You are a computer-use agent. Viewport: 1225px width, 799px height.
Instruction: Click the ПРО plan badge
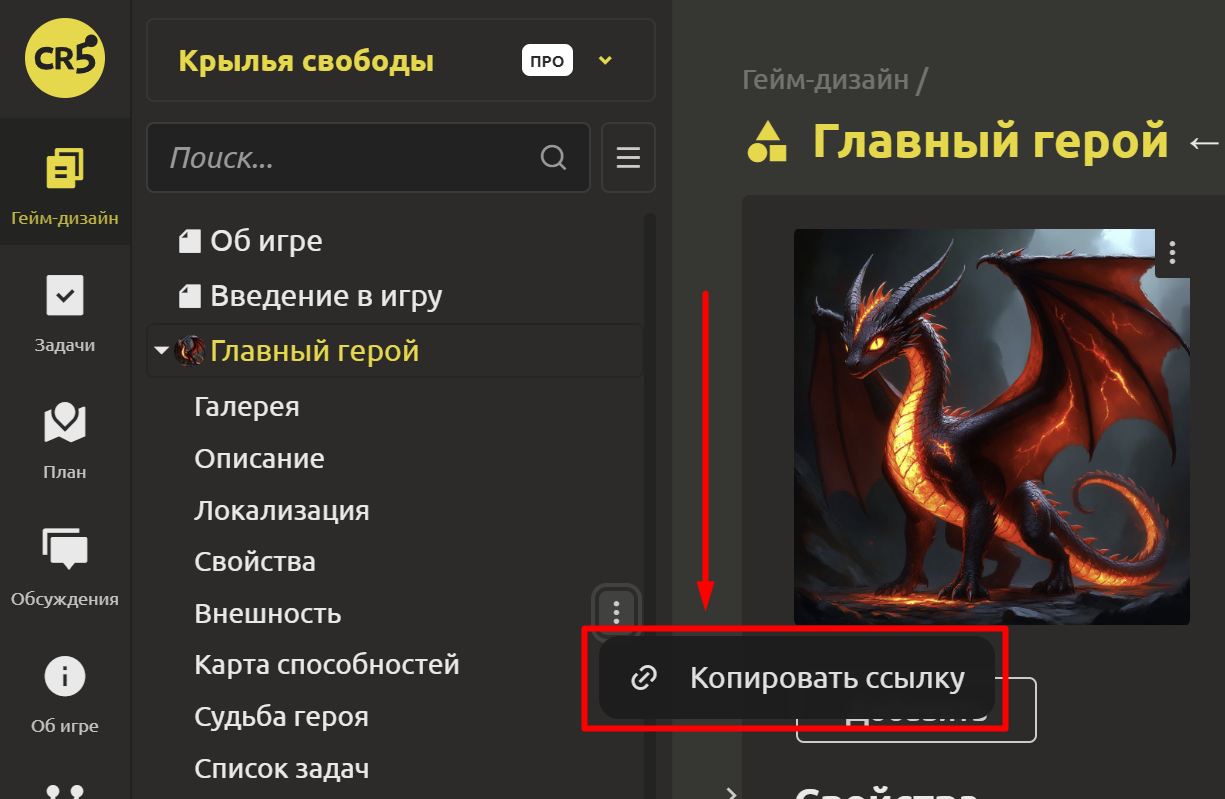547,61
